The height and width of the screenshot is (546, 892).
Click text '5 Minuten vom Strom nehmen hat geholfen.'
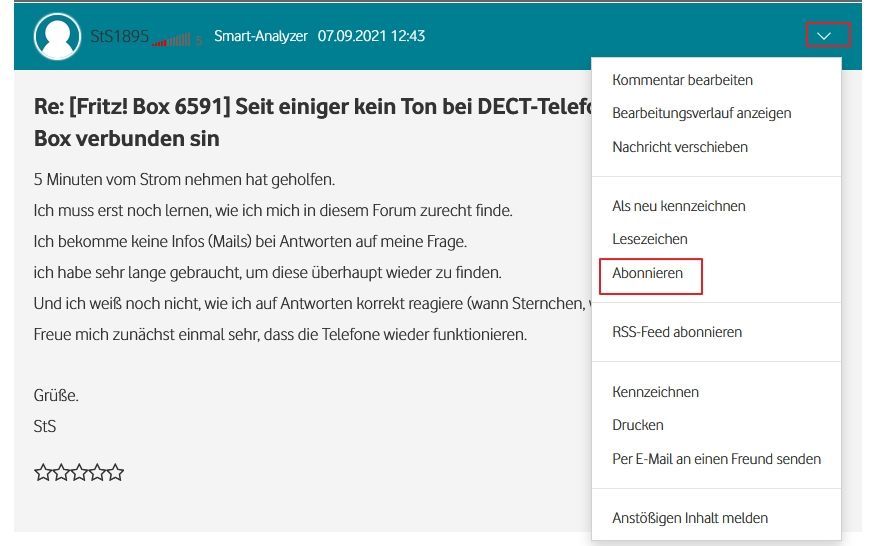click(184, 180)
